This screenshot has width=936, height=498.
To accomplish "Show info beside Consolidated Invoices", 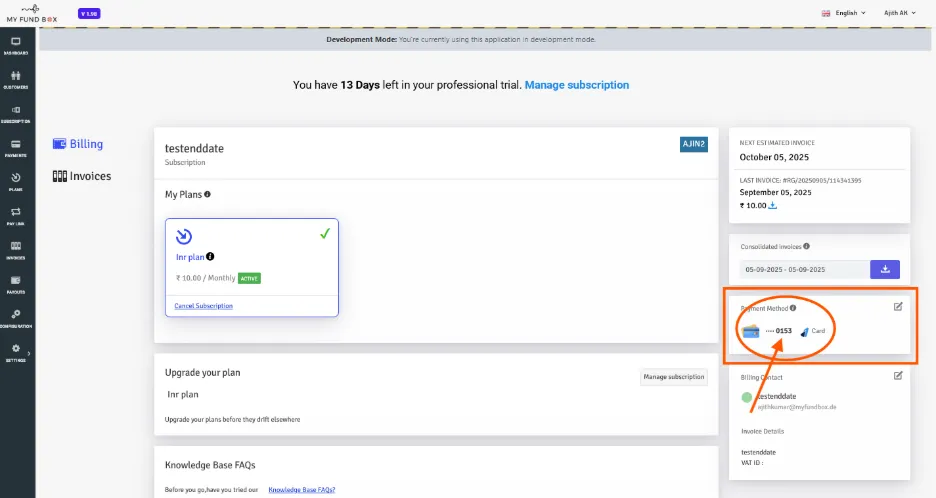I will pyautogui.click(x=806, y=246).
